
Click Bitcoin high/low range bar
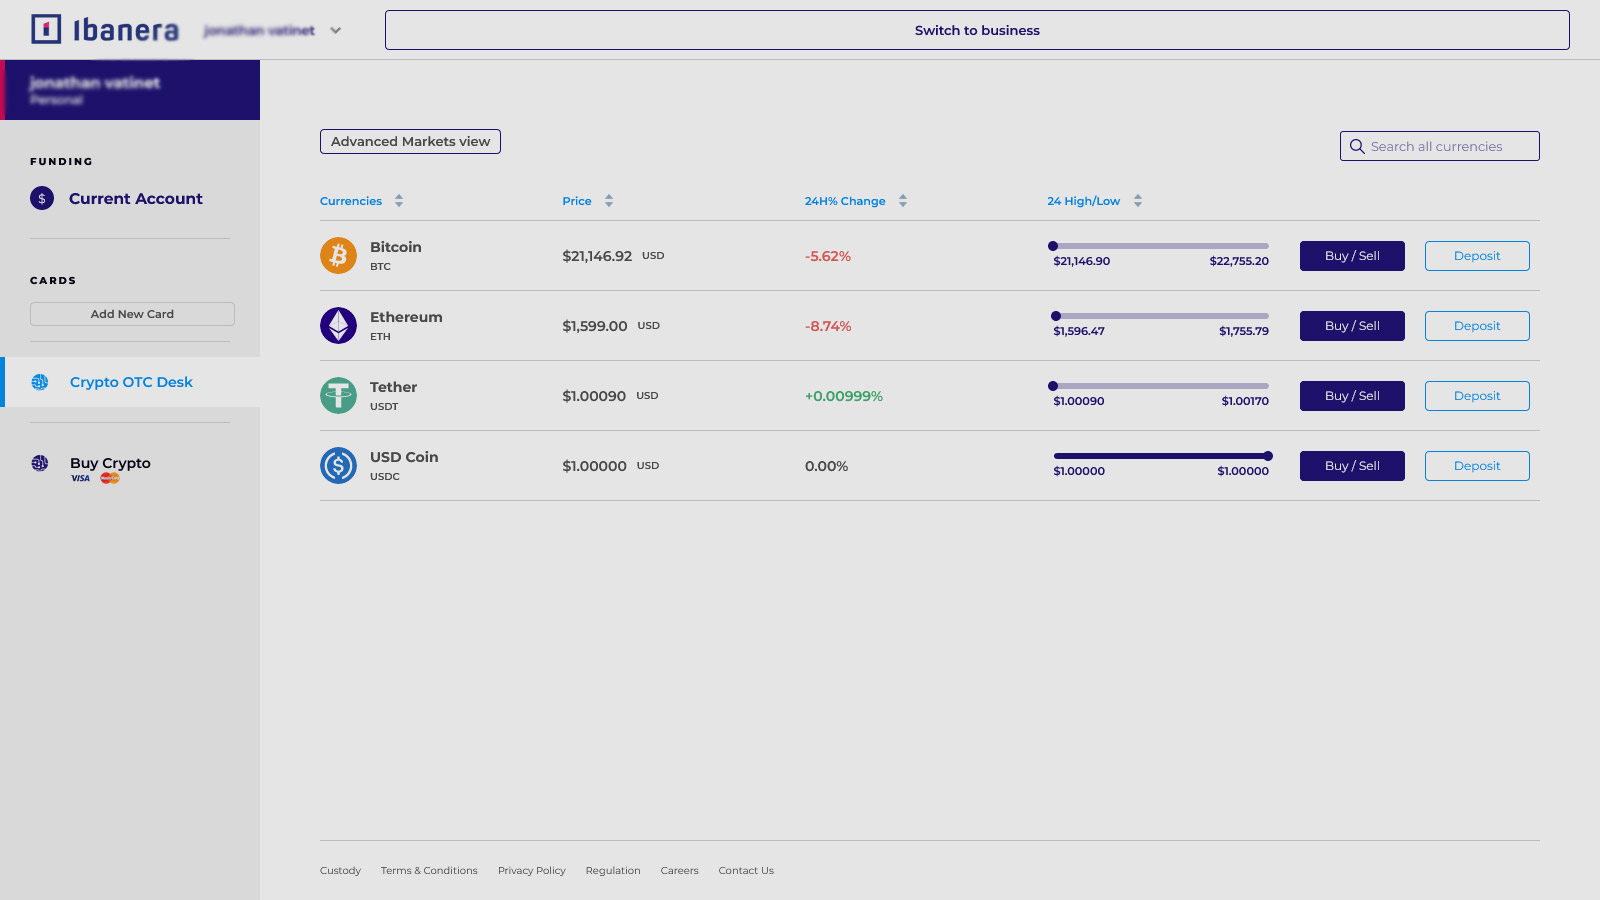coord(1160,246)
